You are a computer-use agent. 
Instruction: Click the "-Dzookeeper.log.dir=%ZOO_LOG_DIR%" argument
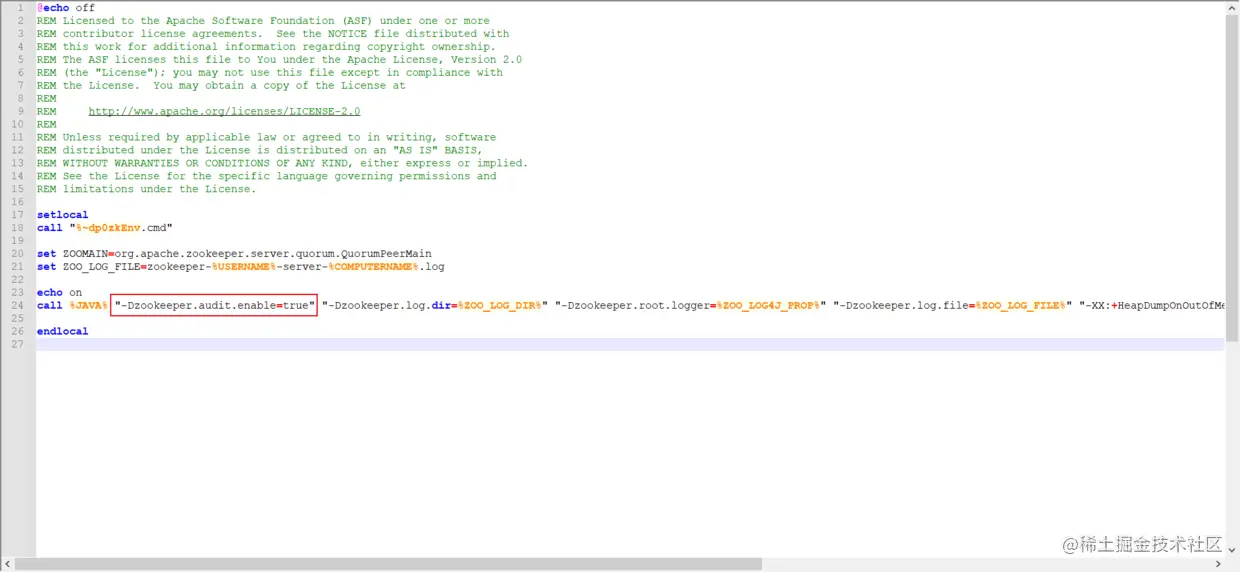coord(435,305)
